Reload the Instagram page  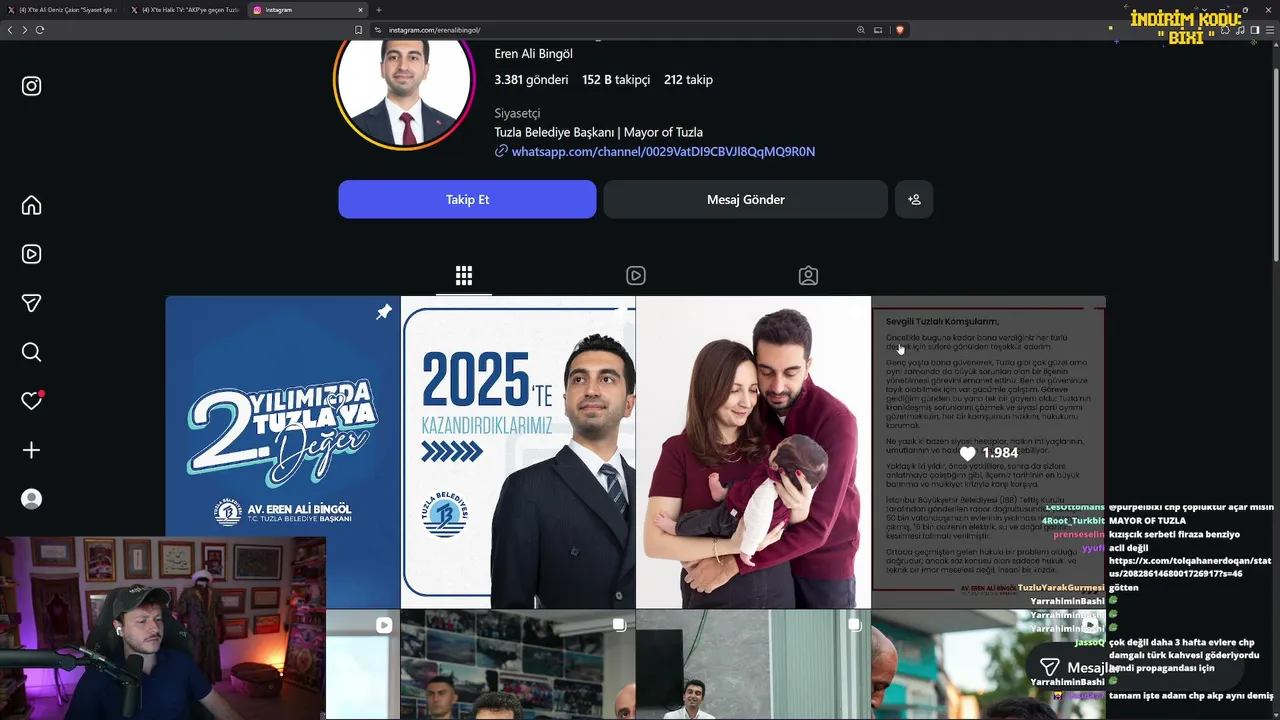pyautogui.click(x=40, y=30)
